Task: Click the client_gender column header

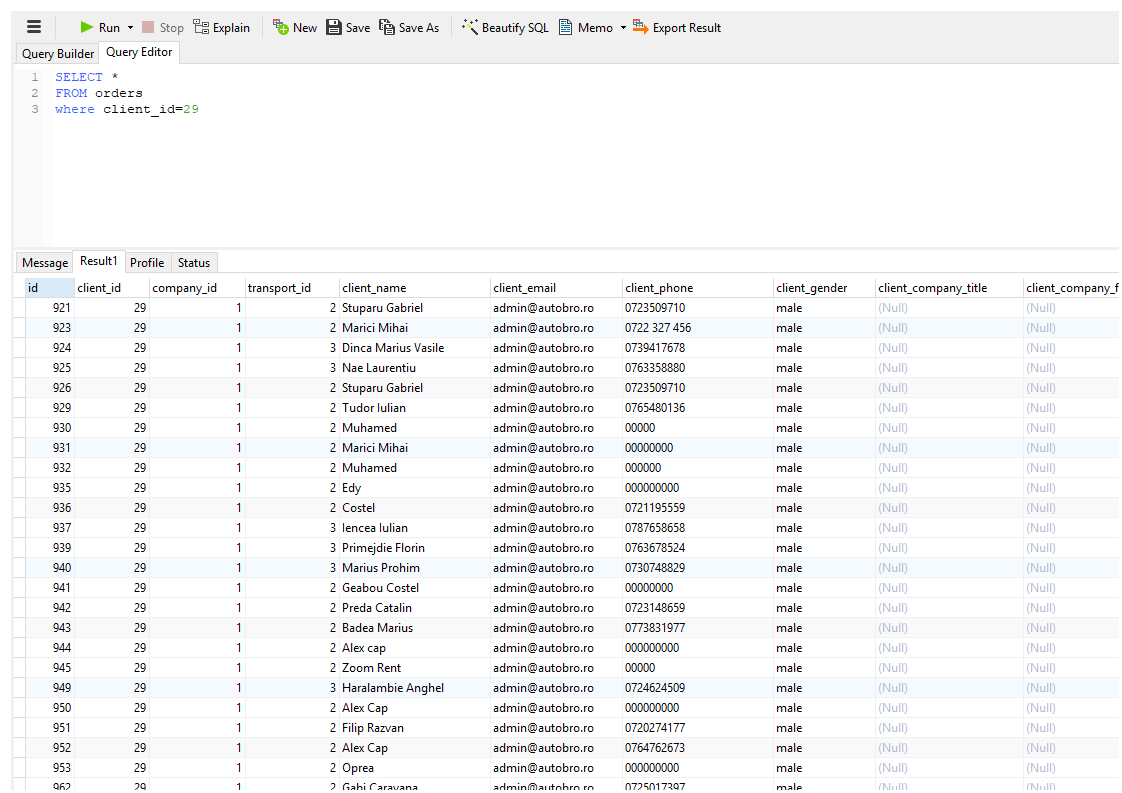Action: [824, 288]
